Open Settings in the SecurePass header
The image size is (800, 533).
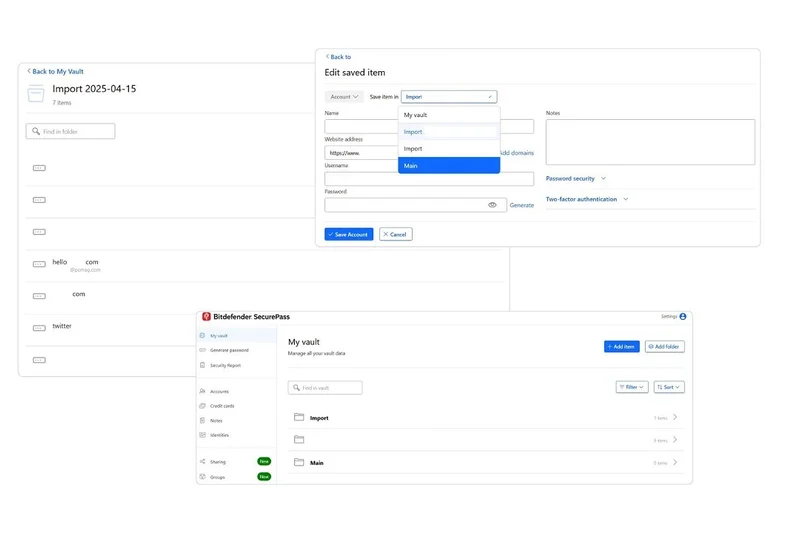(669, 317)
